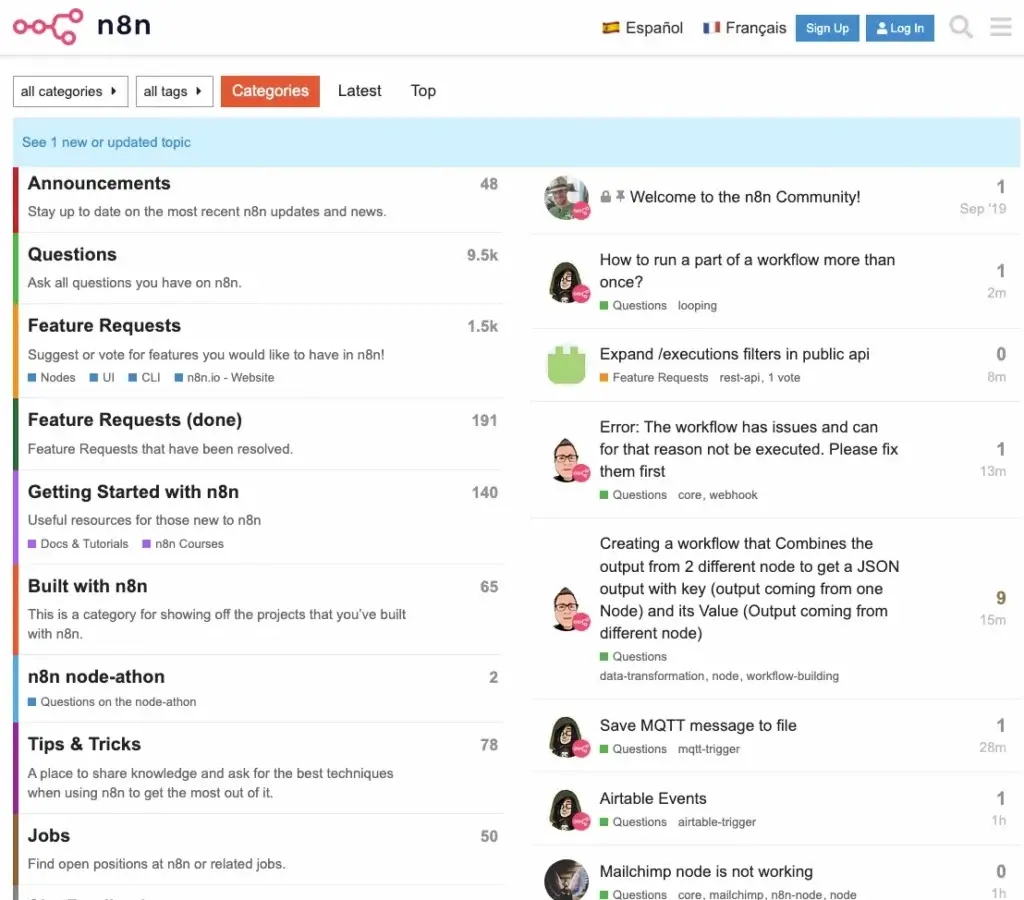The image size is (1024, 900).
Task: Open topic How to run a part of a workflow
Action: tap(747, 271)
